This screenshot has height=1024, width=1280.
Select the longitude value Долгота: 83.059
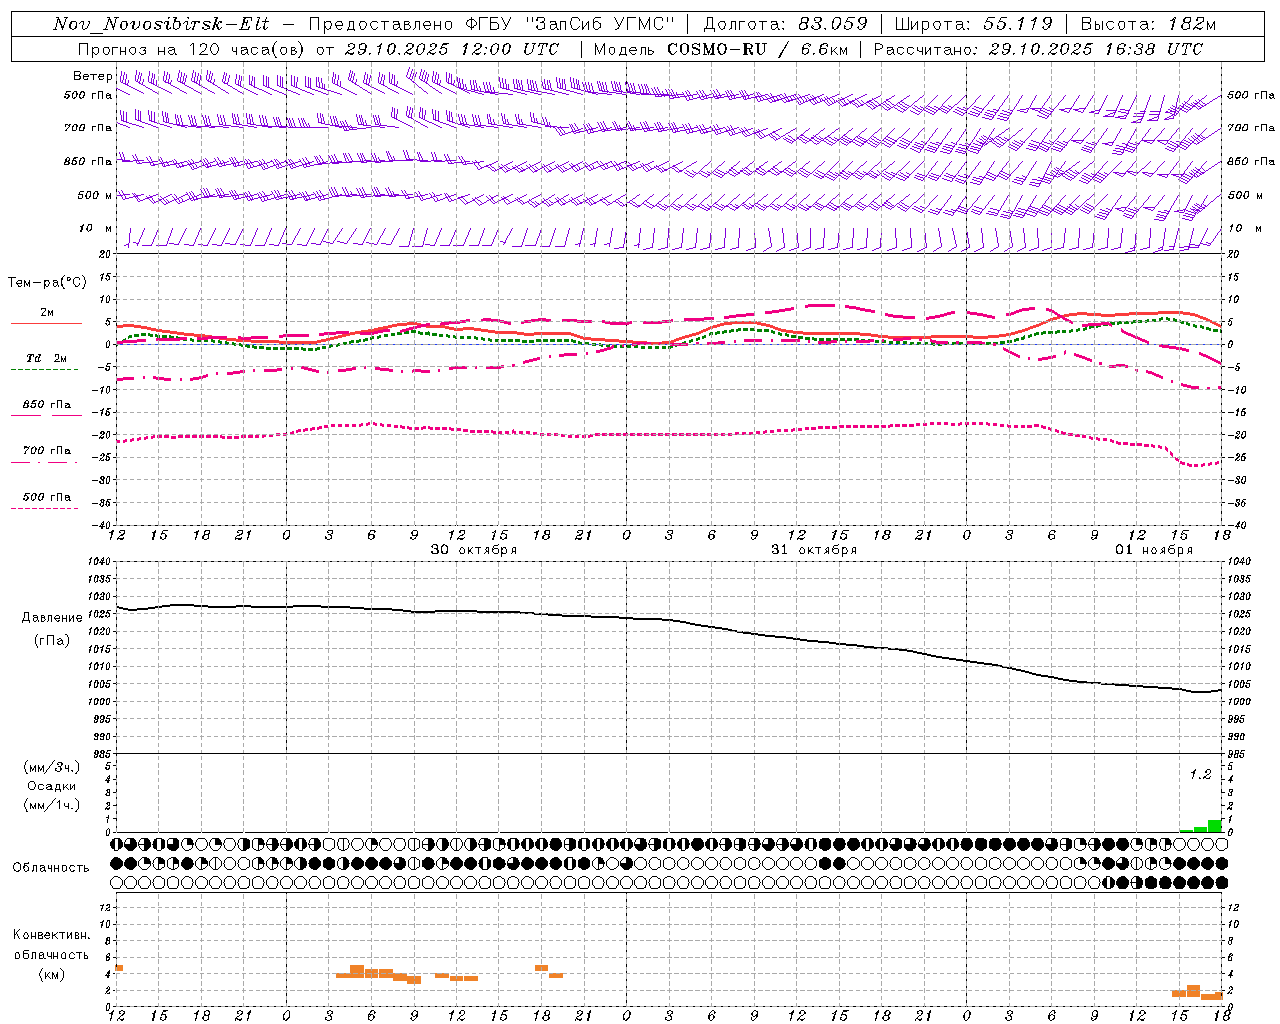(x=786, y=24)
